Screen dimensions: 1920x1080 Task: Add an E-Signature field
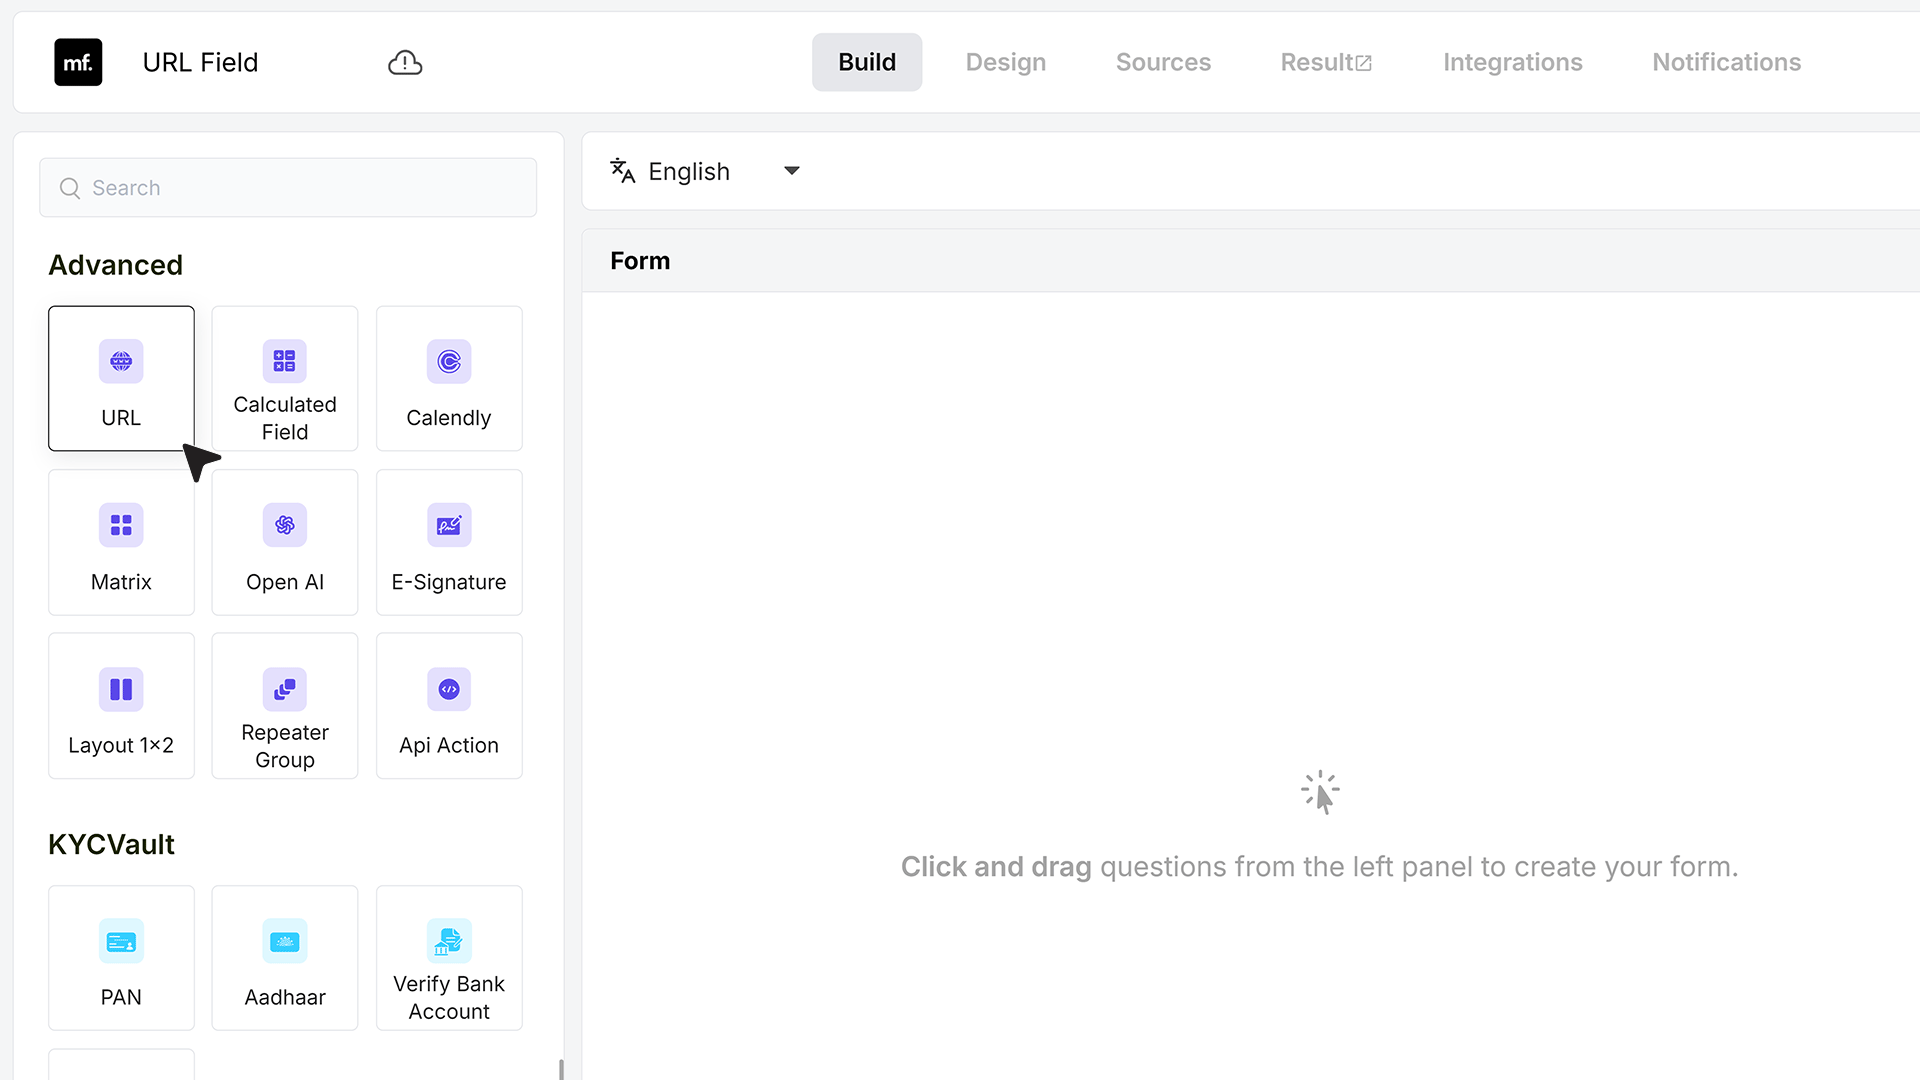click(449, 542)
